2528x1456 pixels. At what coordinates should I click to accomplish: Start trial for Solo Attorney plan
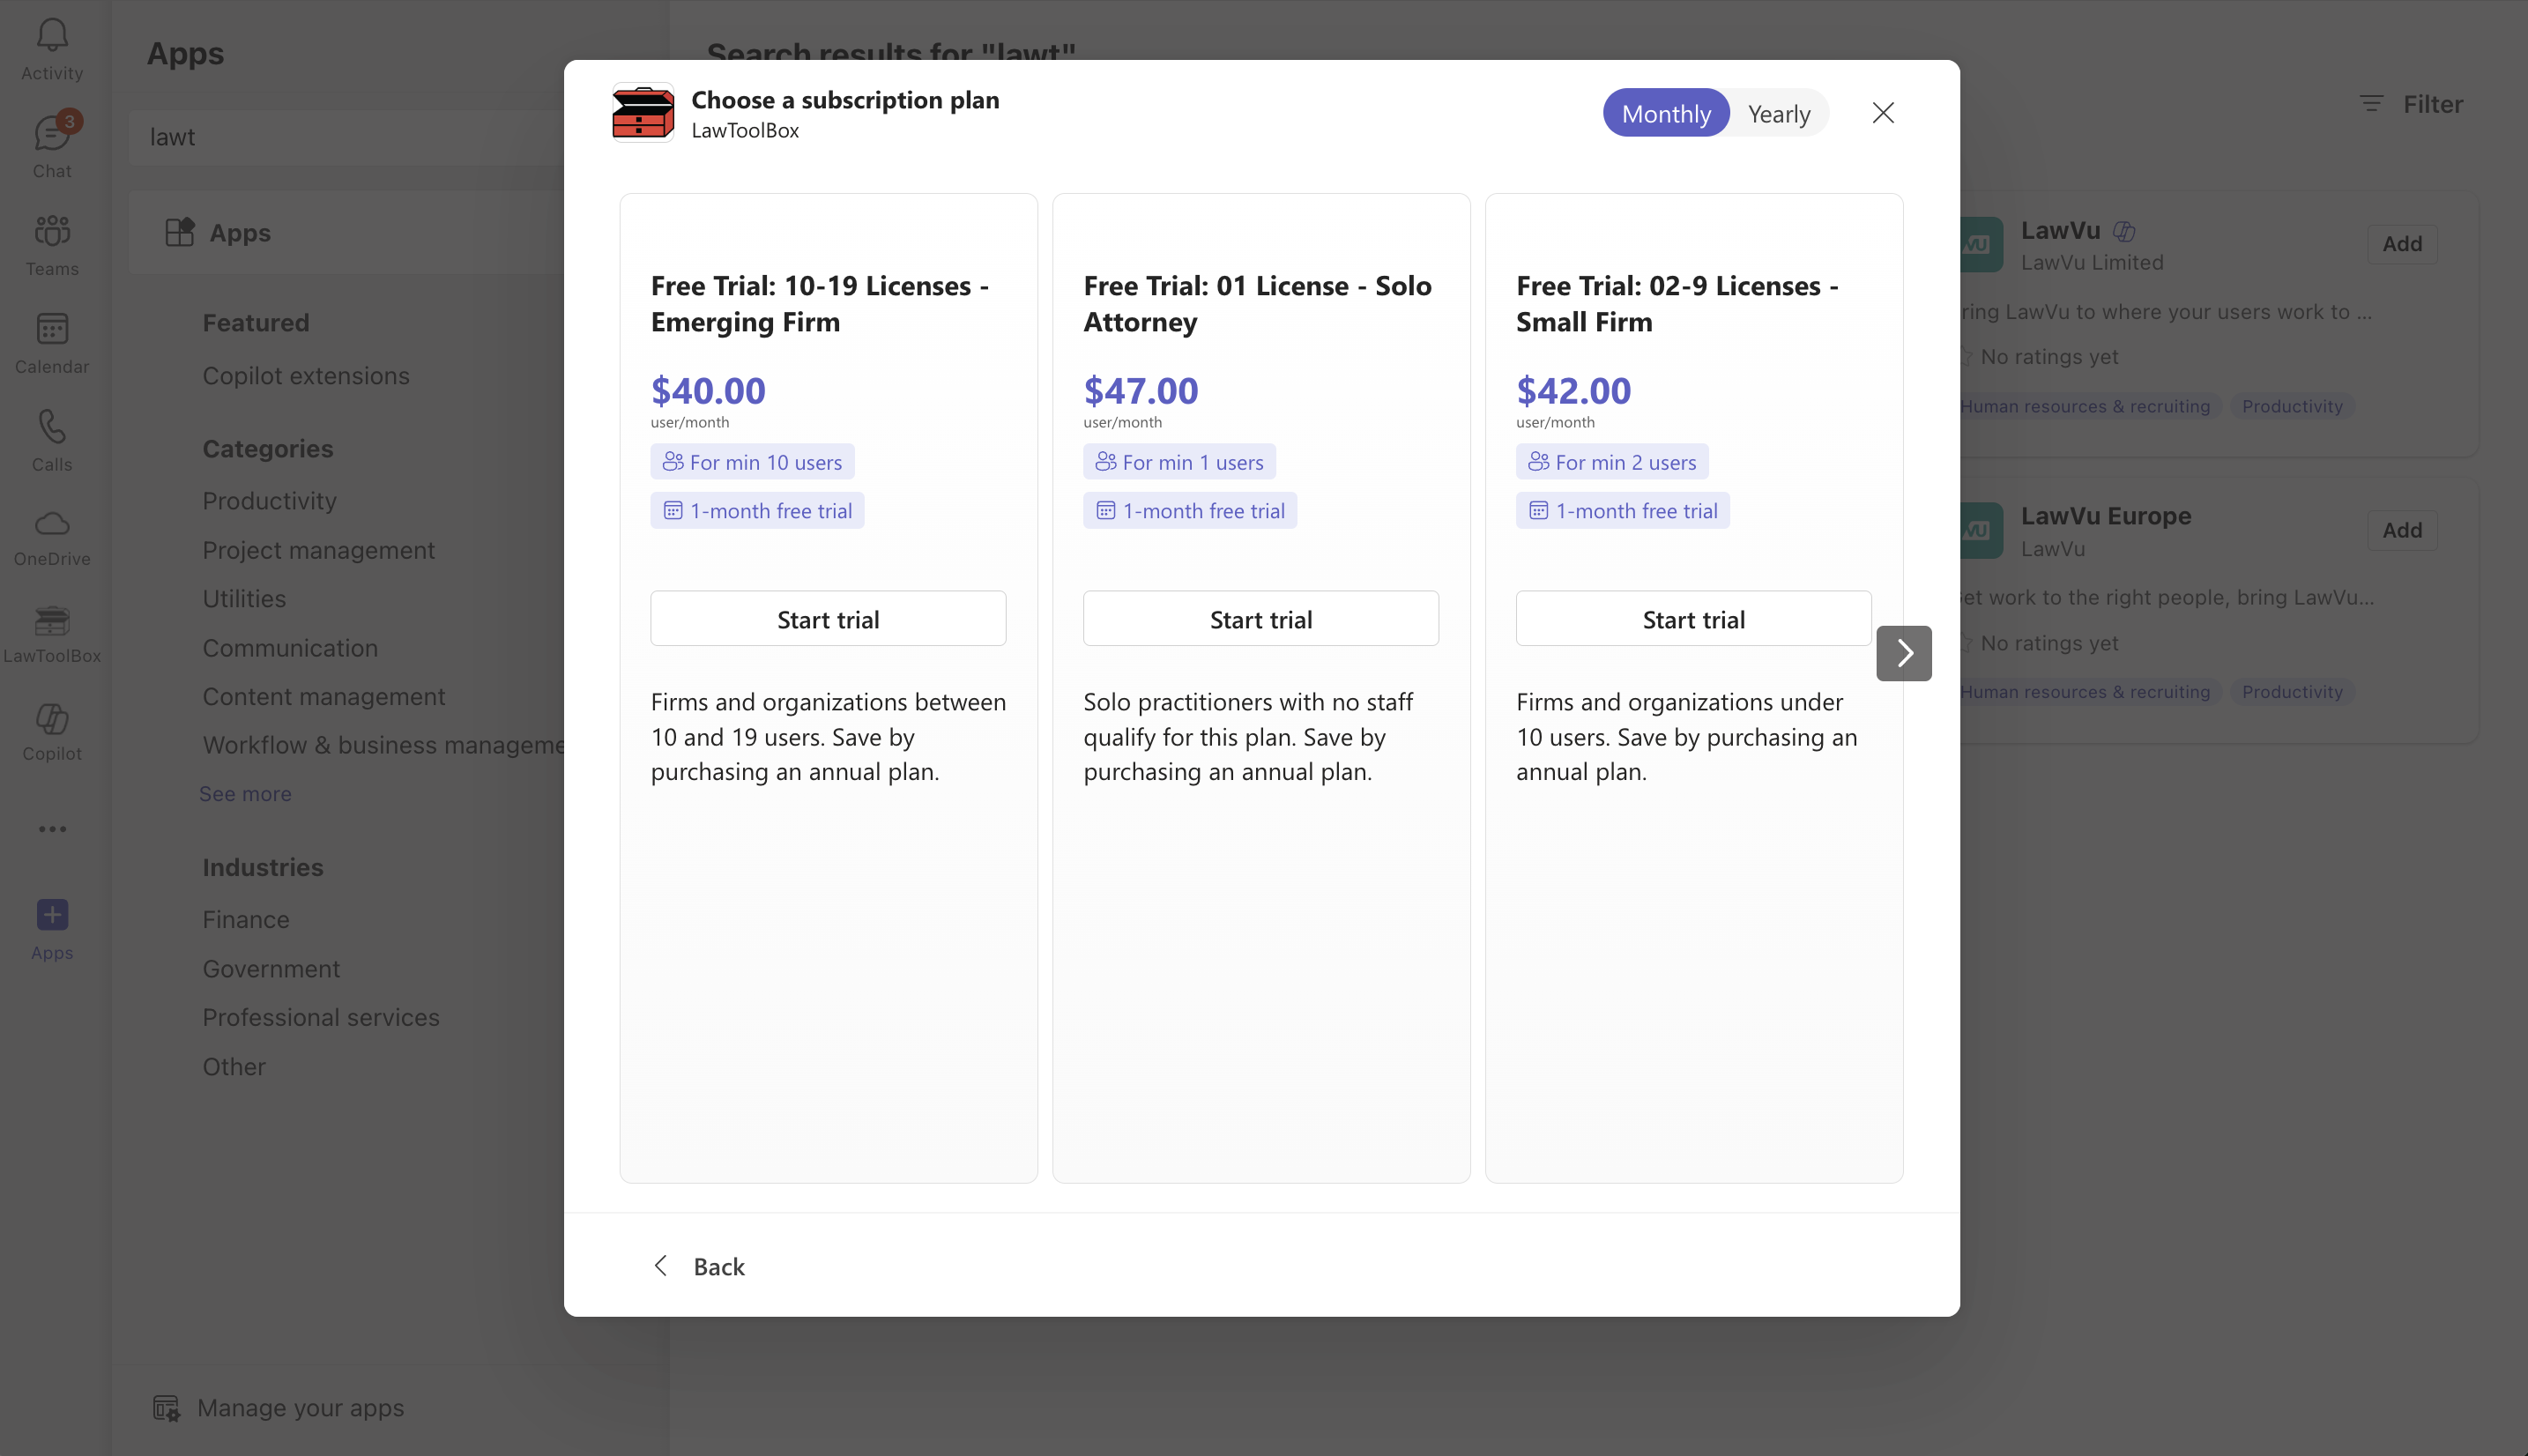1260,619
